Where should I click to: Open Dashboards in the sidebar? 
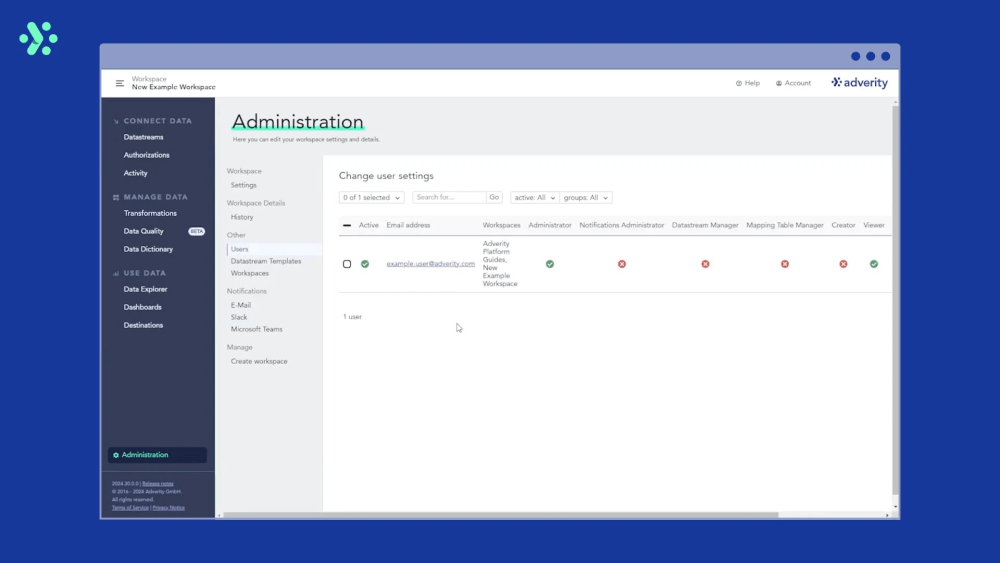pyautogui.click(x=142, y=307)
